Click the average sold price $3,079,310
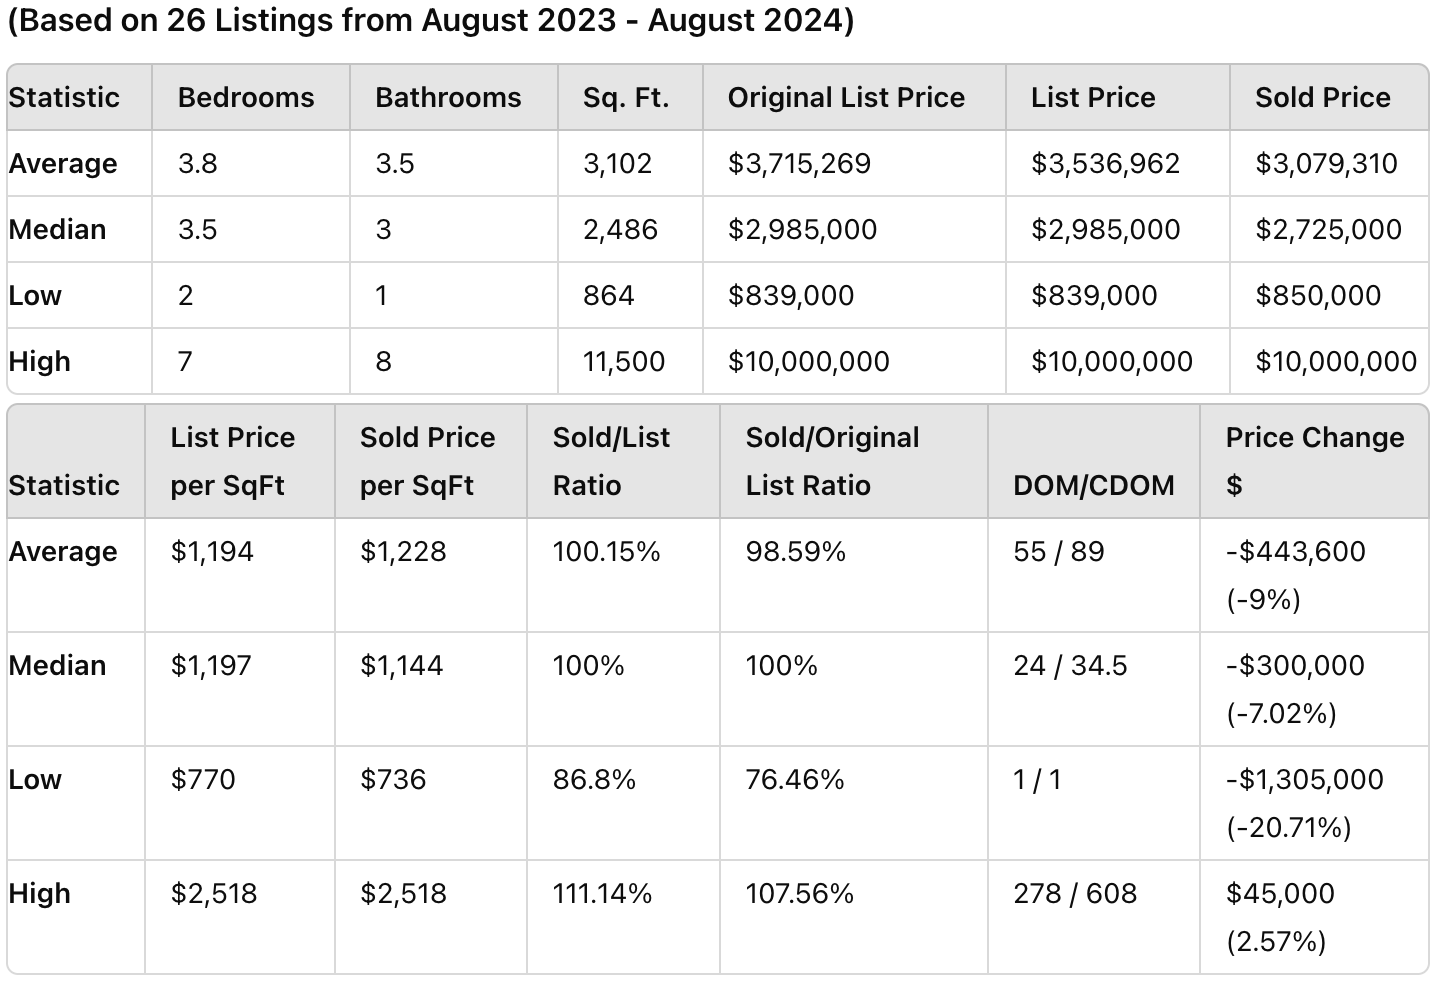Image resolution: width=1438 pixels, height=982 pixels. (1326, 163)
